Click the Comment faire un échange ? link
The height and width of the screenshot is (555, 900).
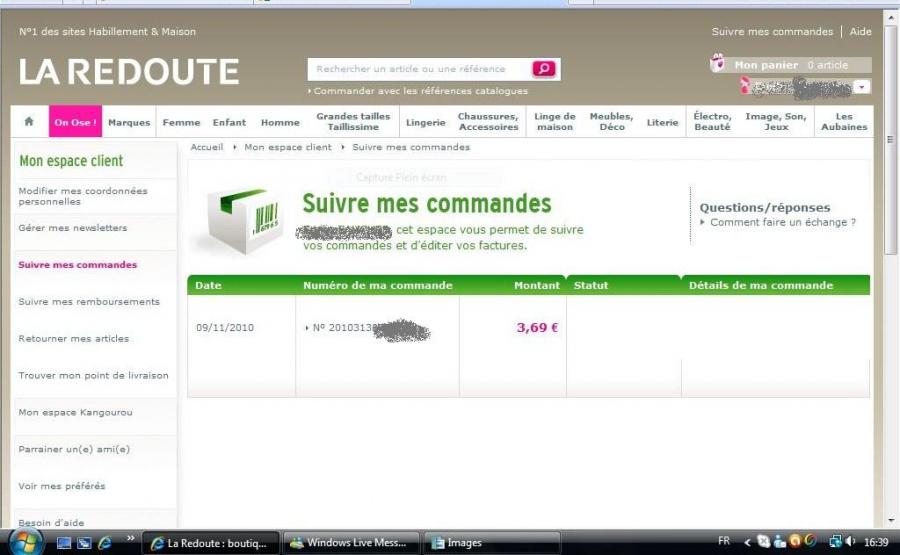pyautogui.click(x=782, y=223)
